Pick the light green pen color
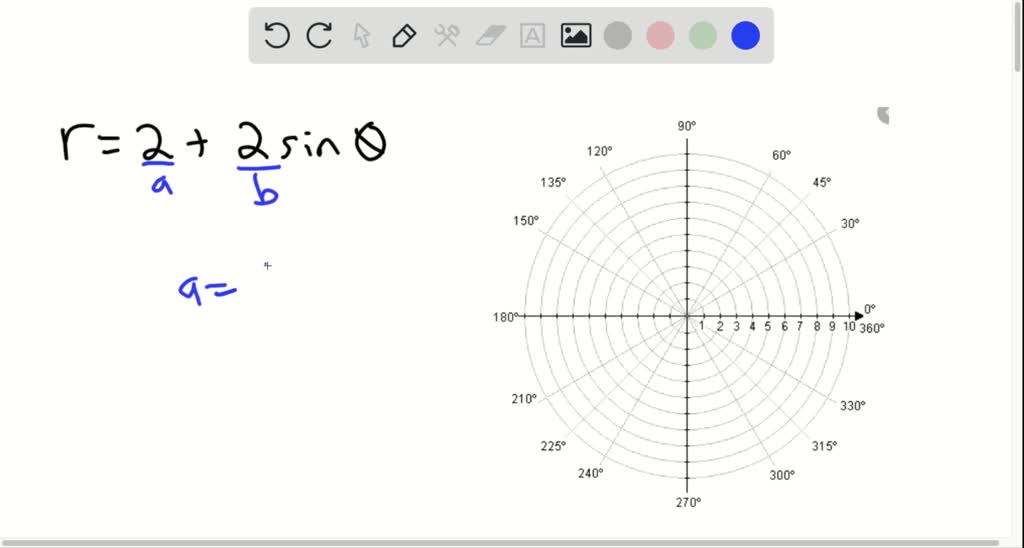Viewport: 1024px width, 548px height. [703, 35]
